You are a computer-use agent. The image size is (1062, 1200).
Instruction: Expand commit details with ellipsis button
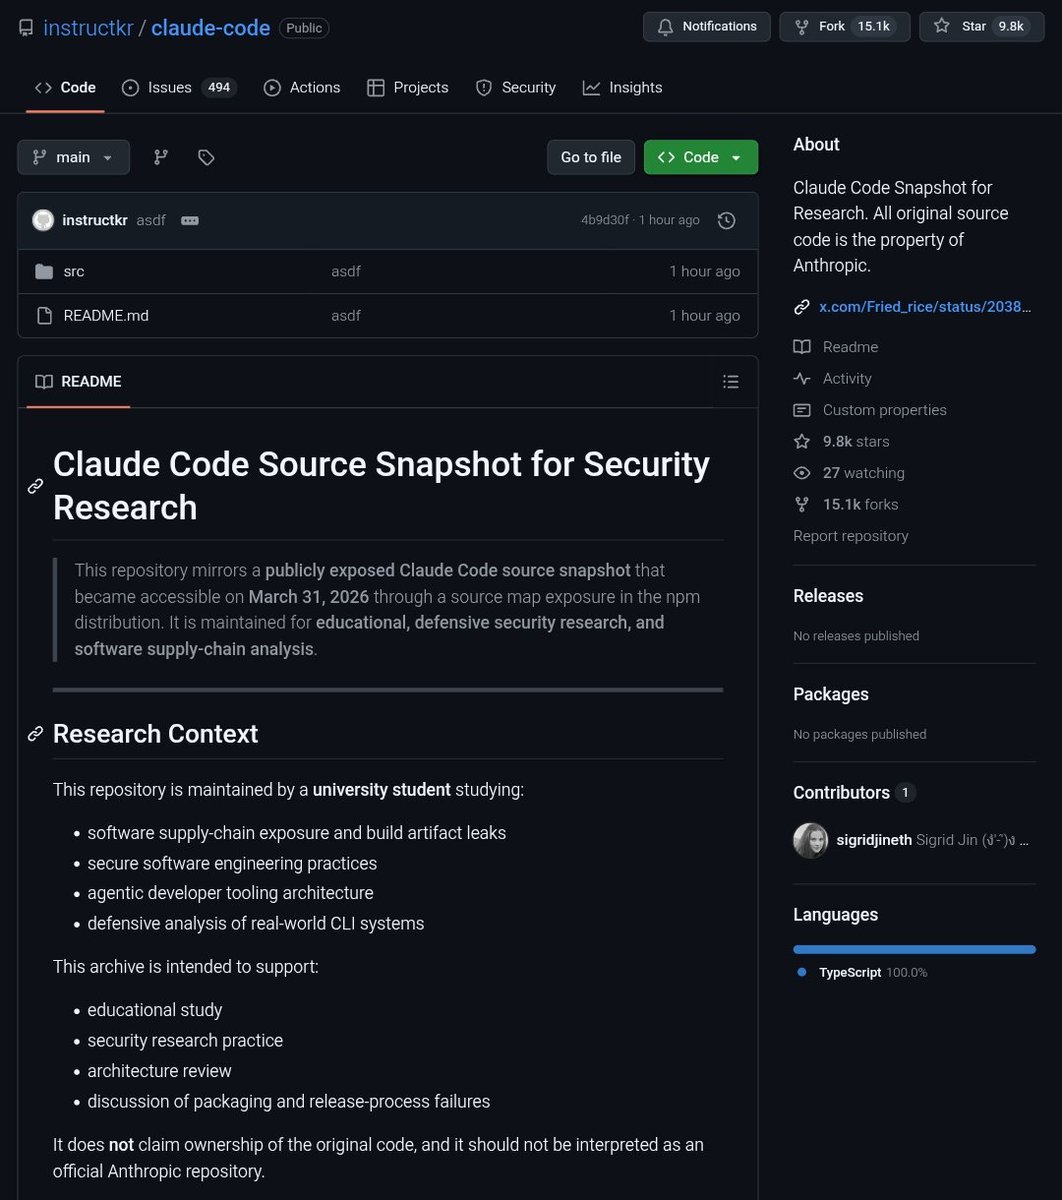point(190,220)
